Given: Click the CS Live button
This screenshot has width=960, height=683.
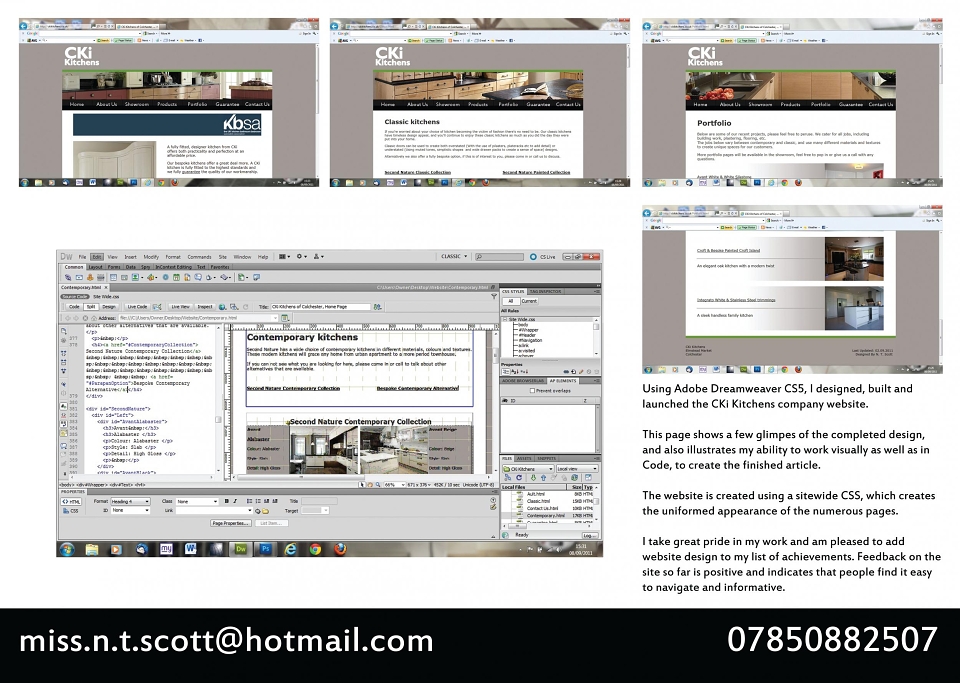Looking at the screenshot, I should pyautogui.click(x=542, y=257).
